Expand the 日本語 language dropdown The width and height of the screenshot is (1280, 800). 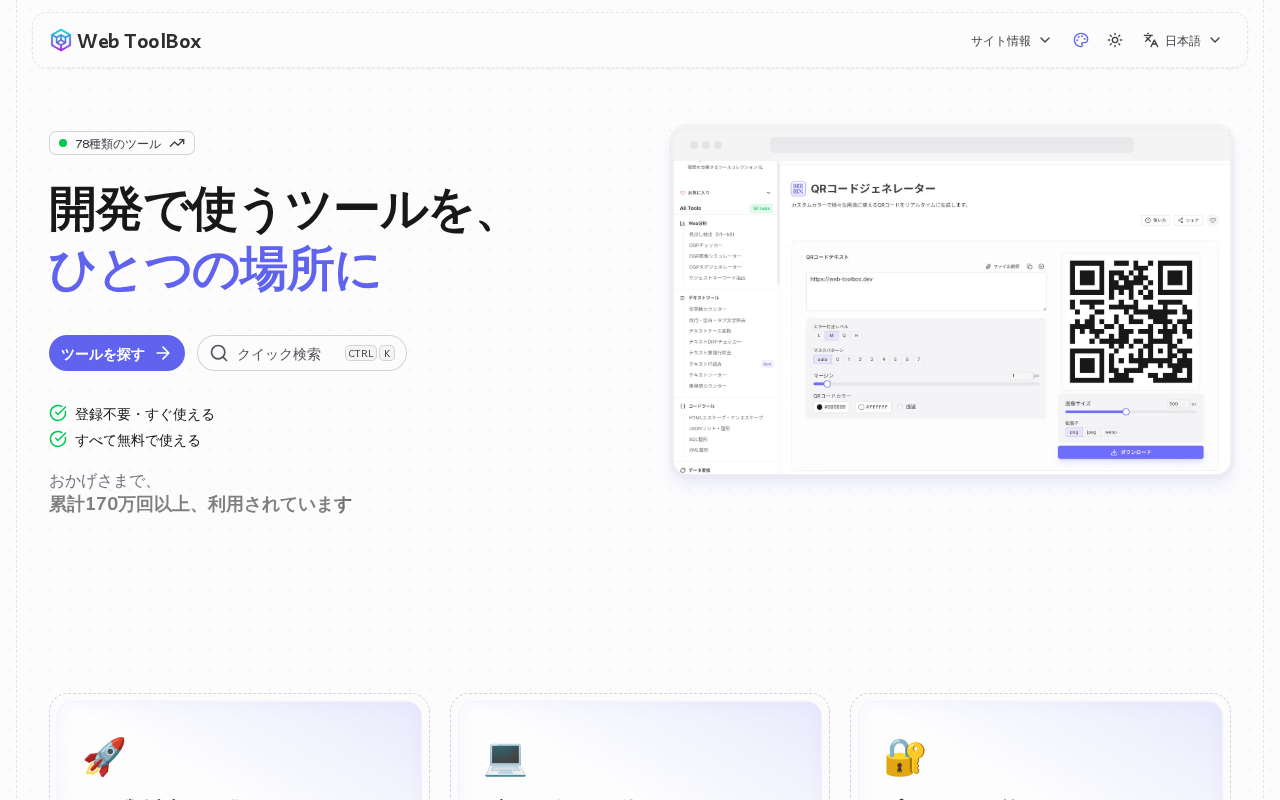[1183, 40]
